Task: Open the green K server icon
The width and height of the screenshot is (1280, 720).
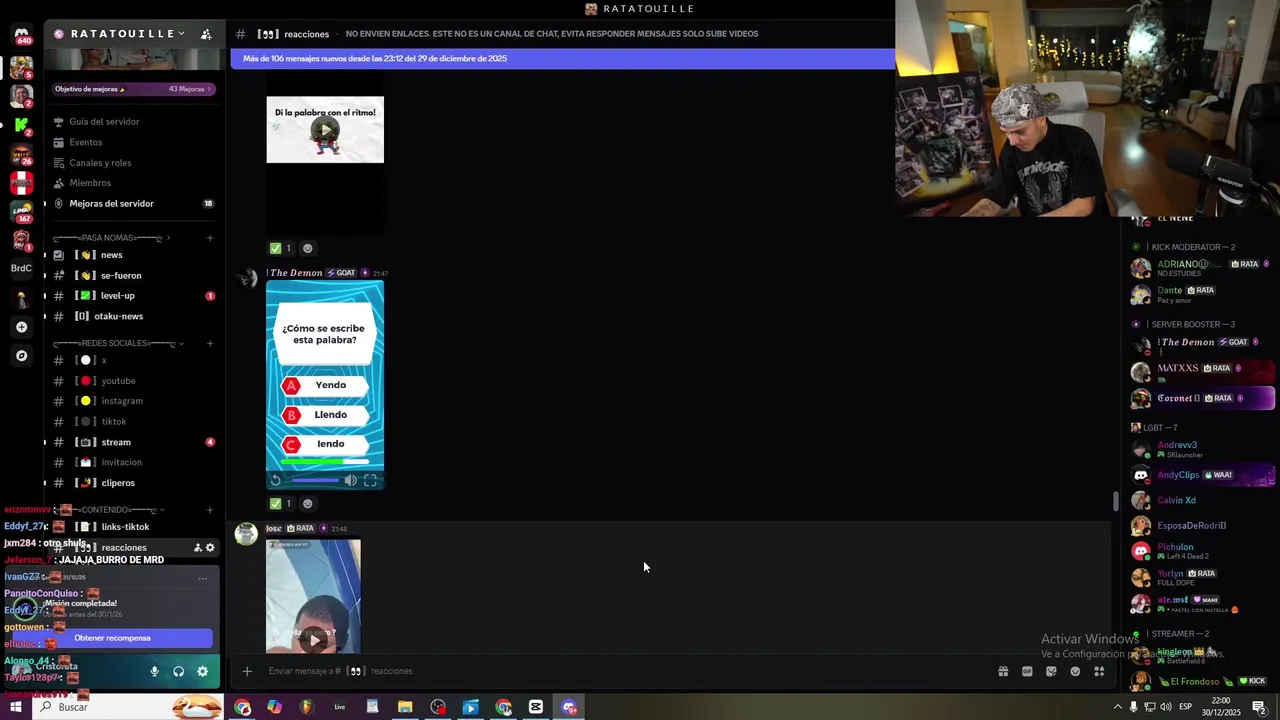Action: tap(21, 125)
